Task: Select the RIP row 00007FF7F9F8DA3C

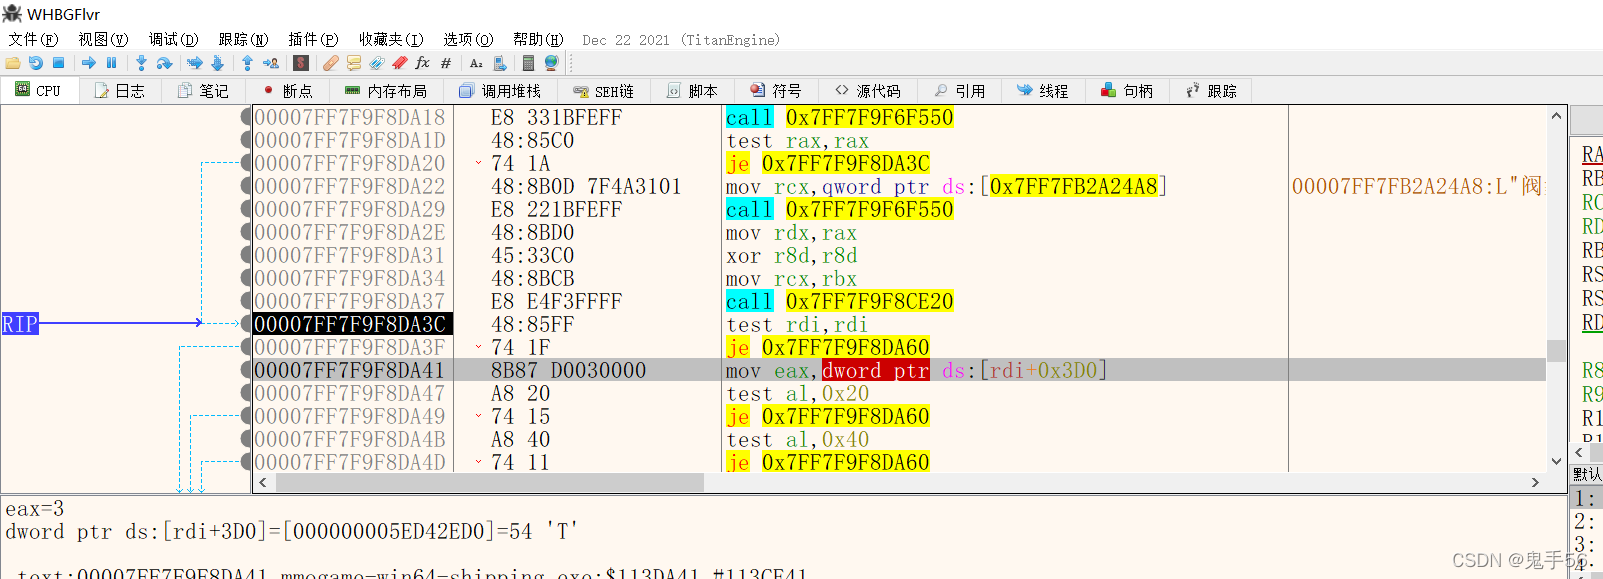Action: 899,324
